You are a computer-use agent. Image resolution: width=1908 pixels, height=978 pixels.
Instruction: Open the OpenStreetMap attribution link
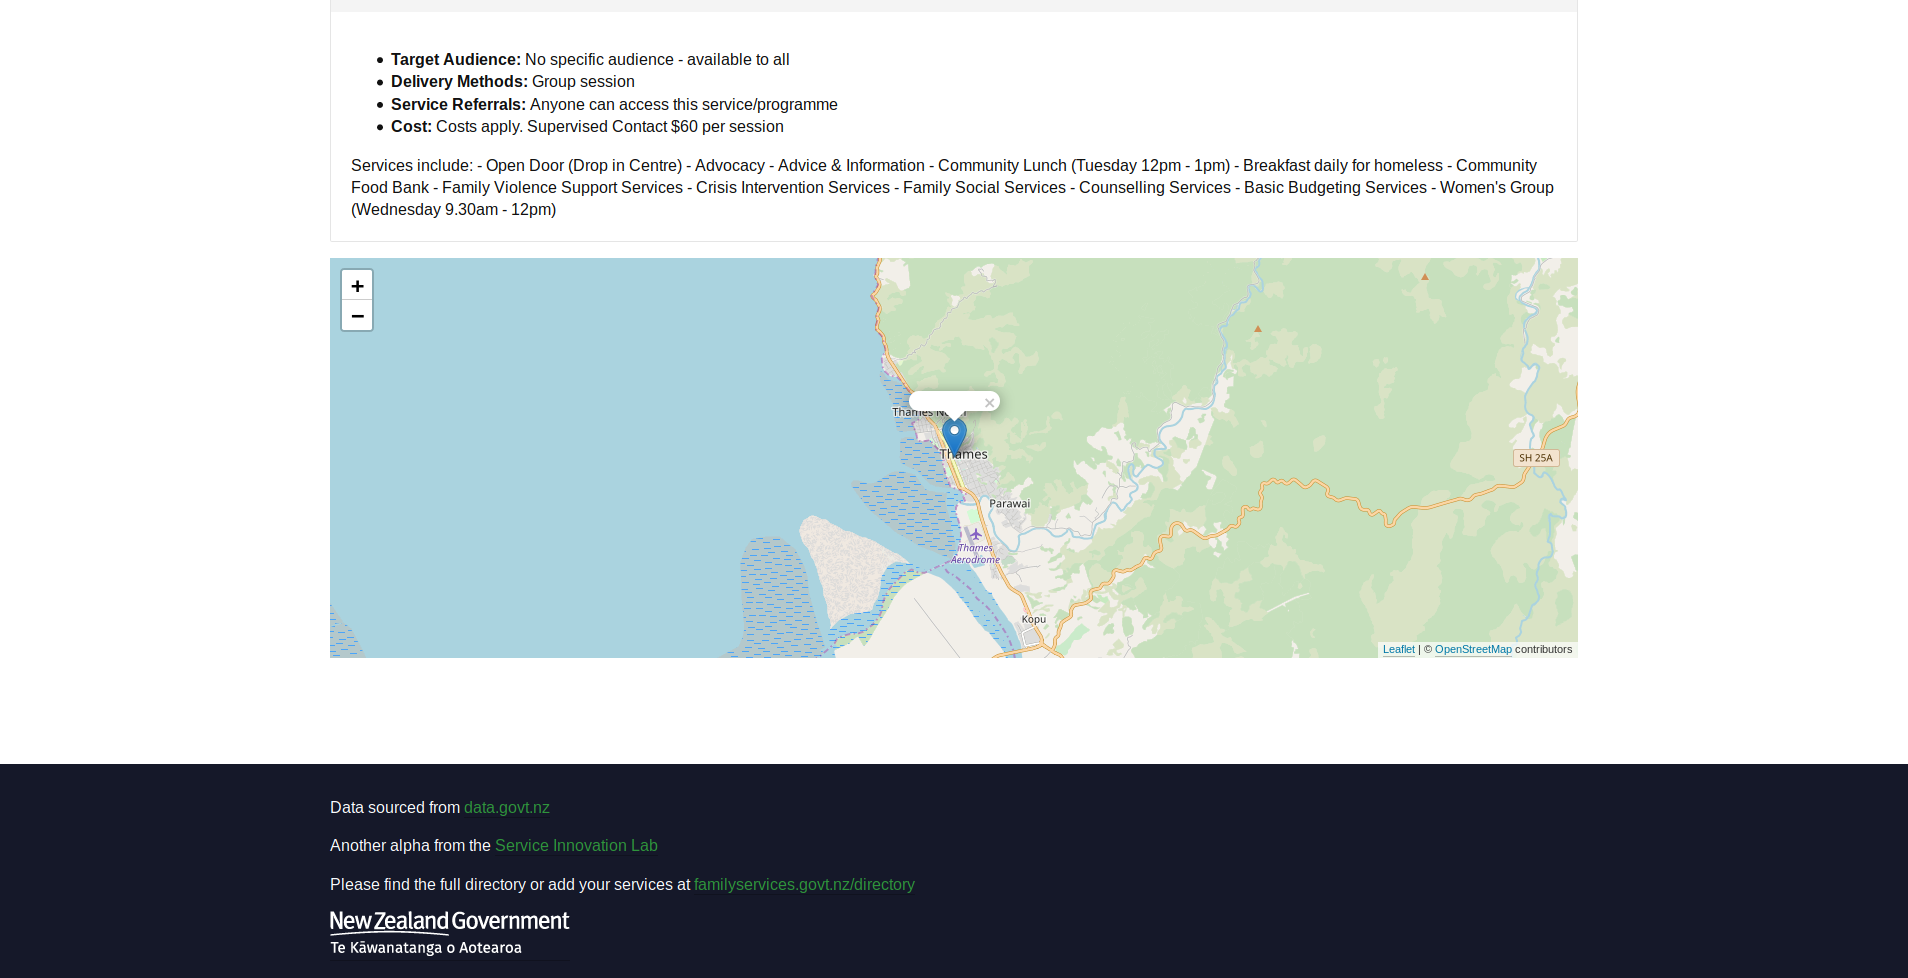pyautogui.click(x=1473, y=649)
